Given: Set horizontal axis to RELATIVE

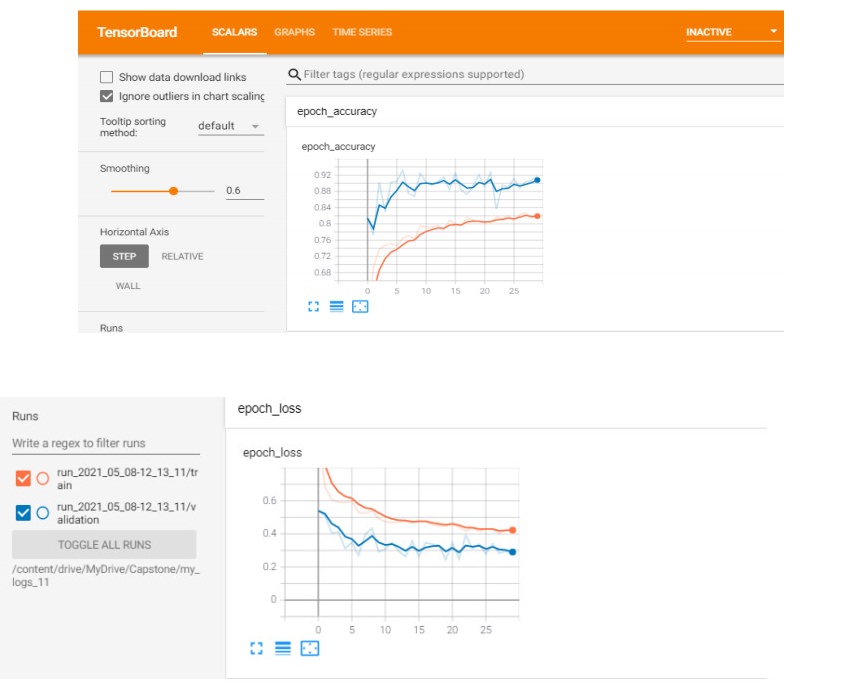Looking at the screenshot, I should click(182, 256).
